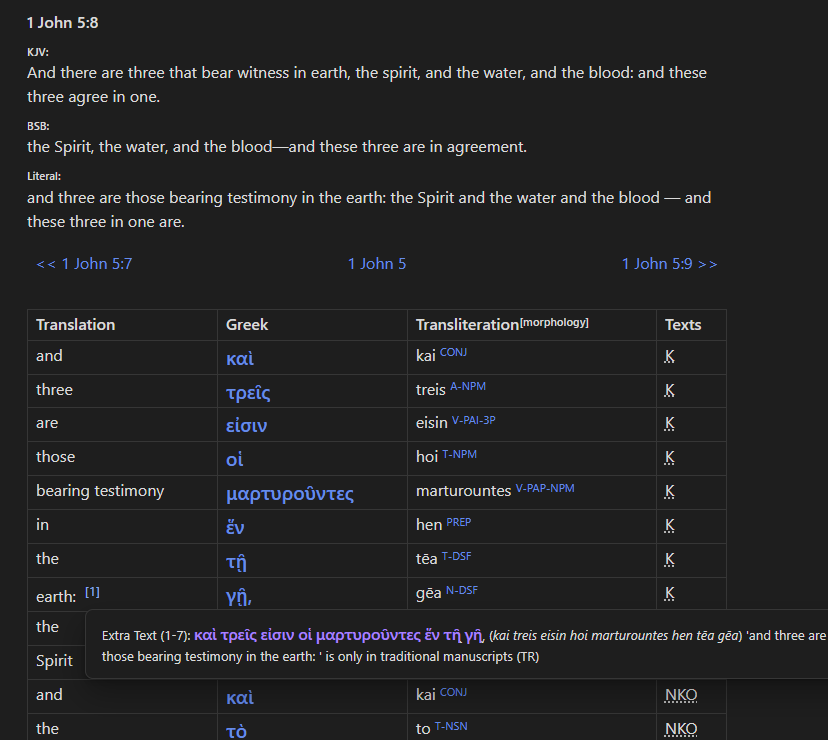The height and width of the screenshot is (740, 828).
Task: Click the A-NPM morphology code
Action: (468, 386)
